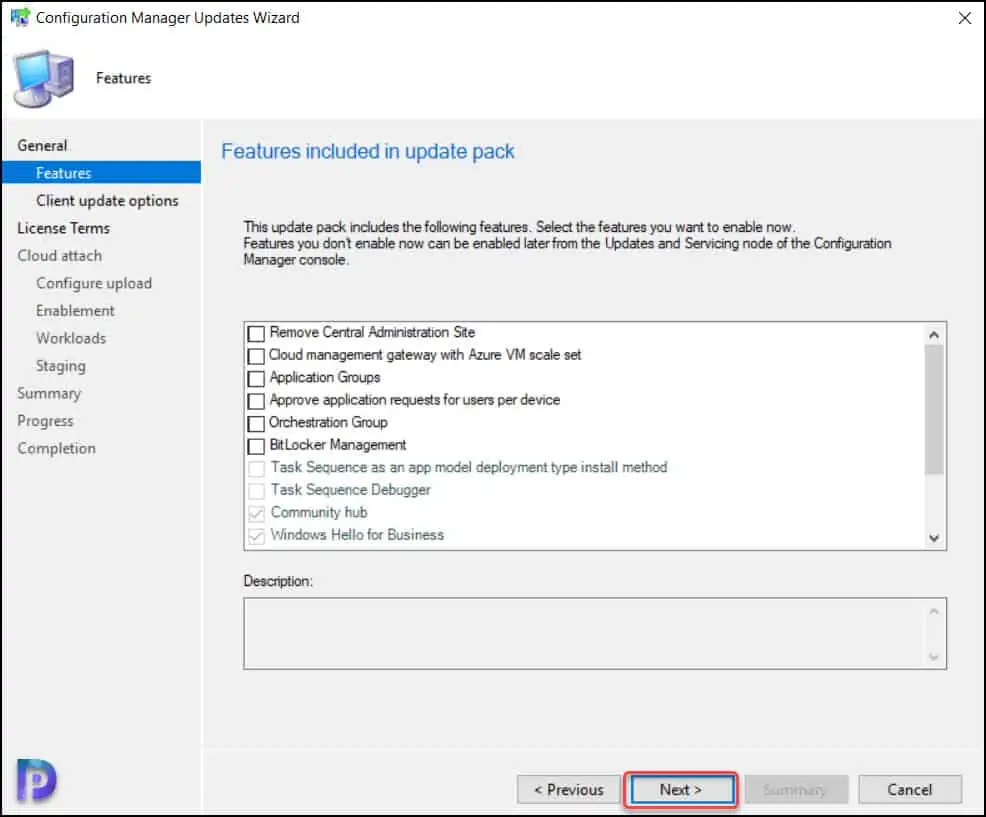Jump to the Summary step in sidebar
Viewport: 986px width, 817px height.
[49, 393]
